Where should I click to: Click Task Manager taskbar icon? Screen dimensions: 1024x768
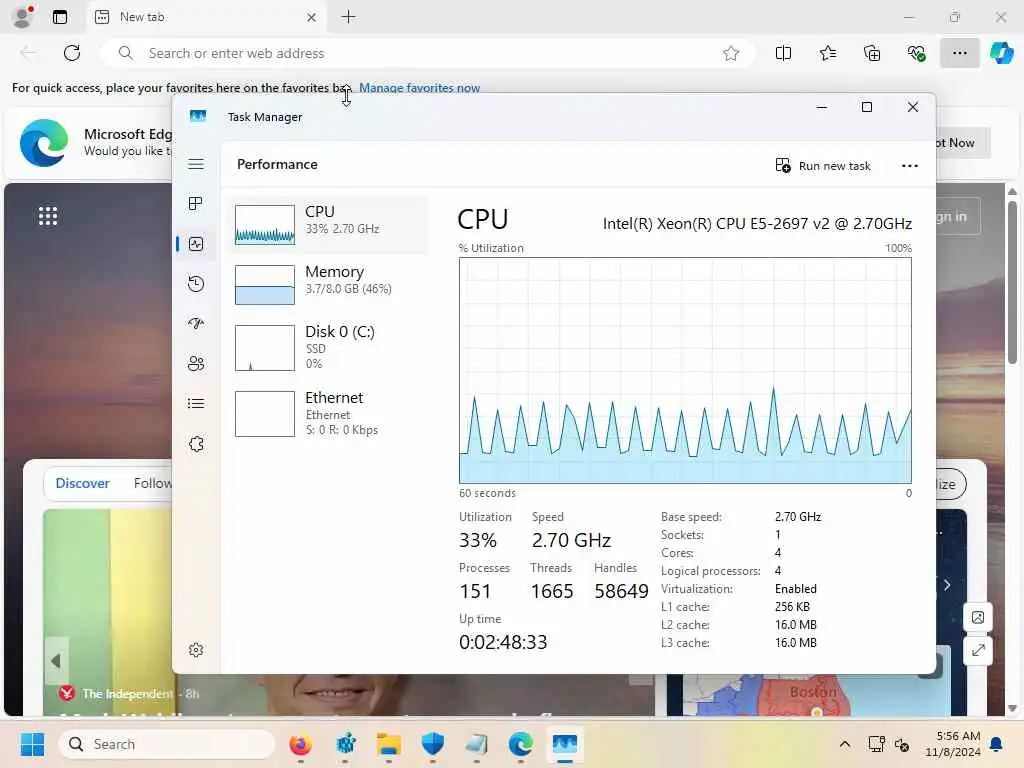click(564, 744)
